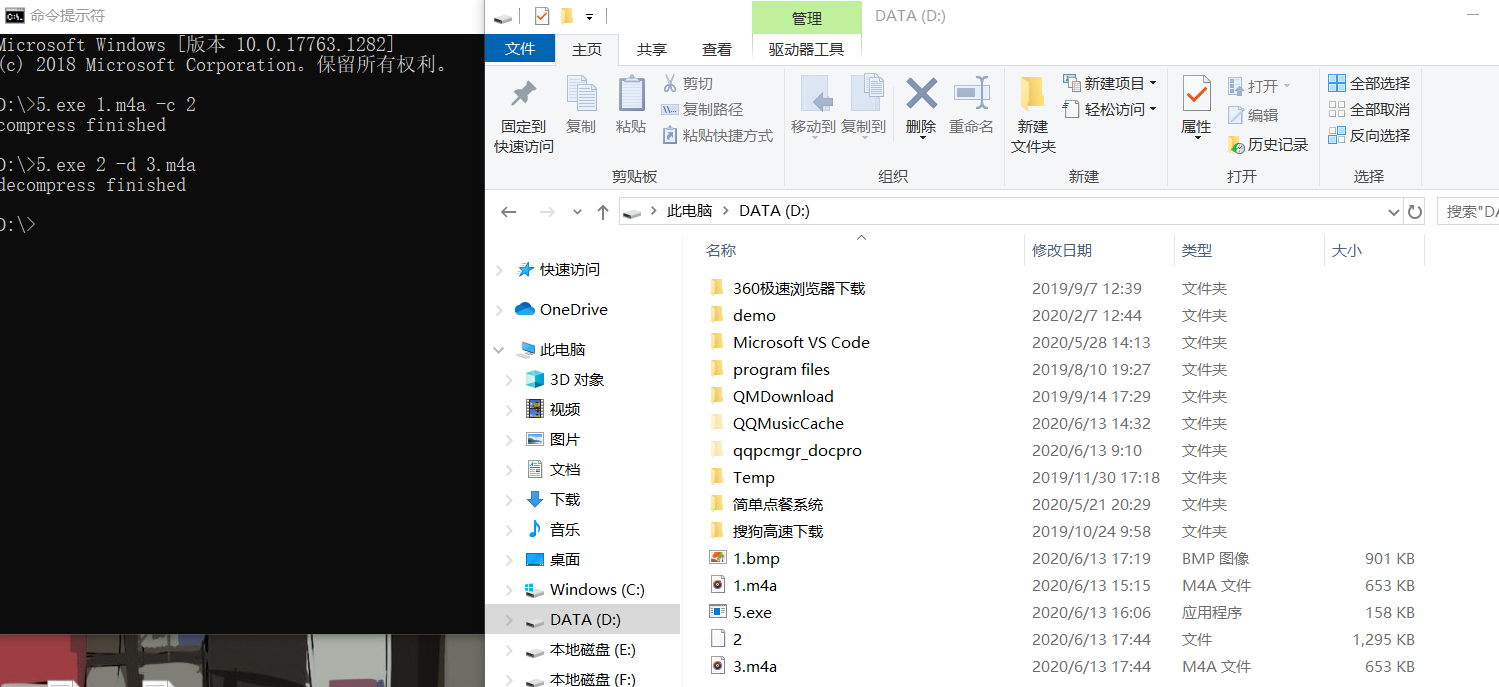Open the 轻松访问 dropdown
Viewport: 1499px width, 687px height.
(x=1109, y=109)
